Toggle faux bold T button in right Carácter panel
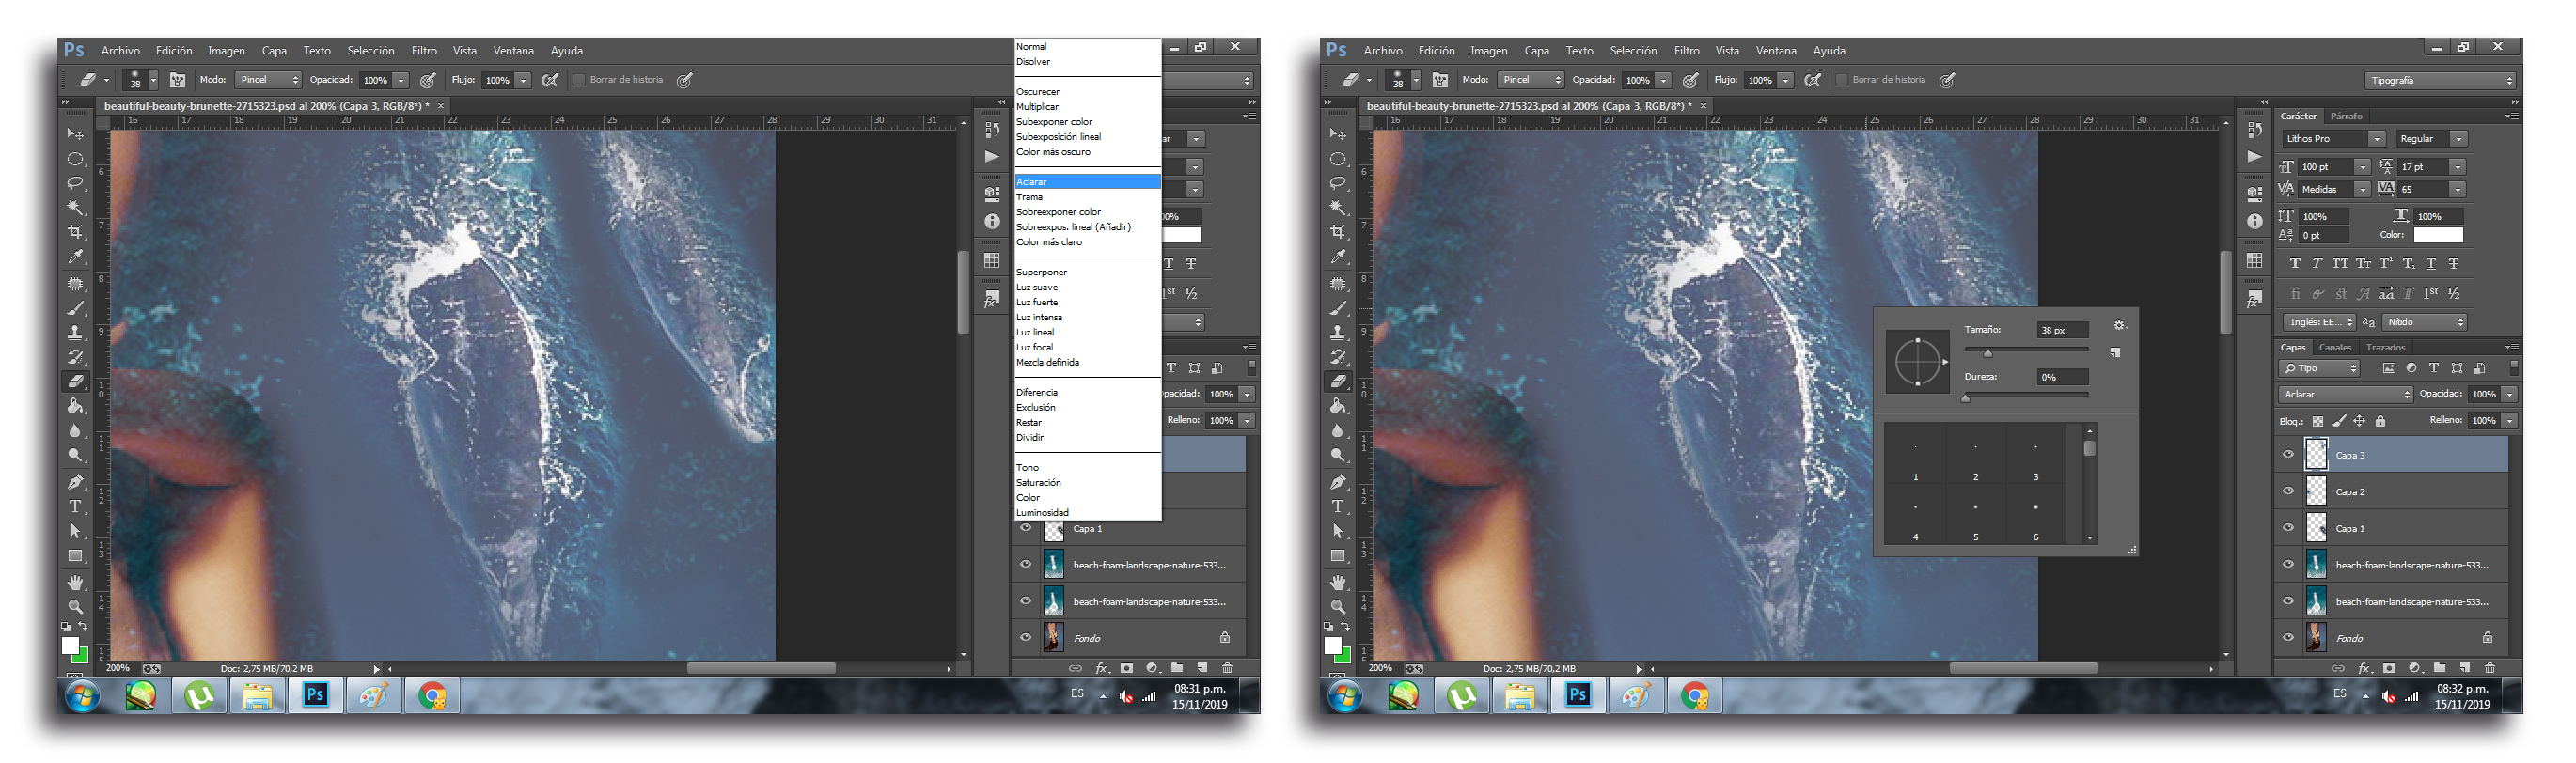 2295,264
